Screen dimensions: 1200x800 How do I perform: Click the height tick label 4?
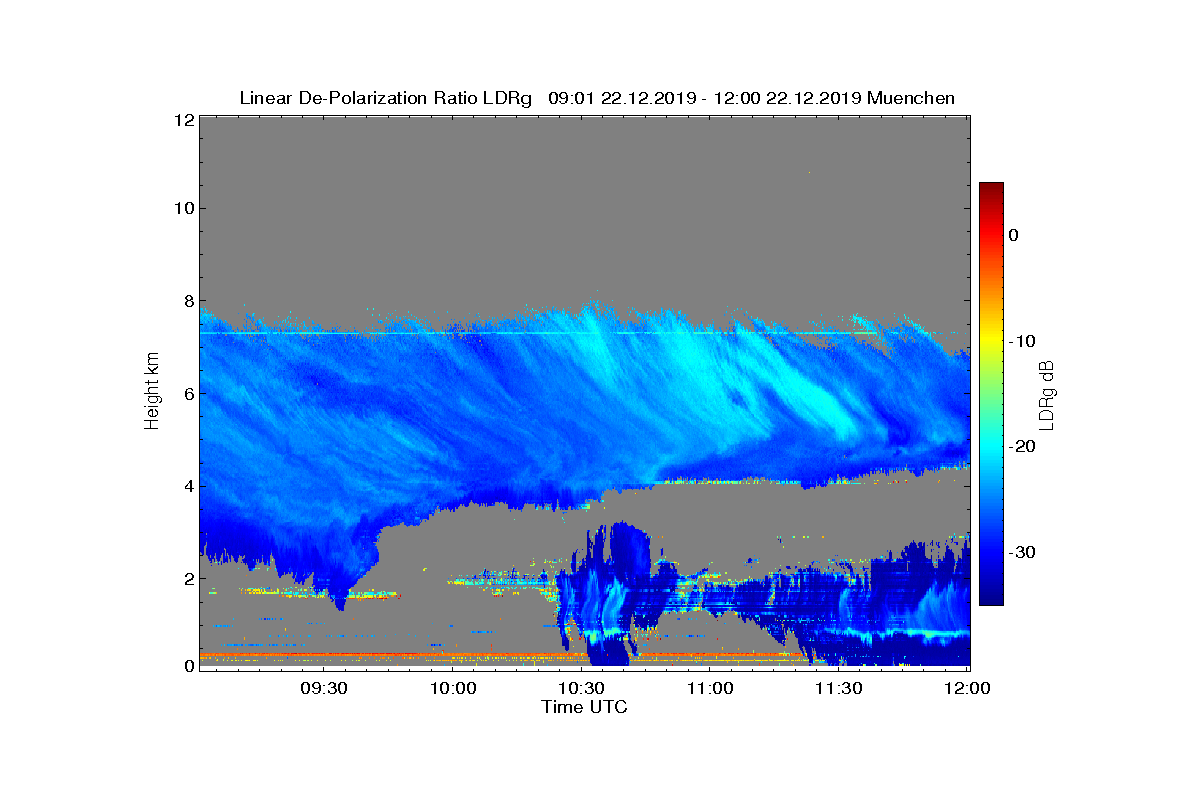pos(187,486)
